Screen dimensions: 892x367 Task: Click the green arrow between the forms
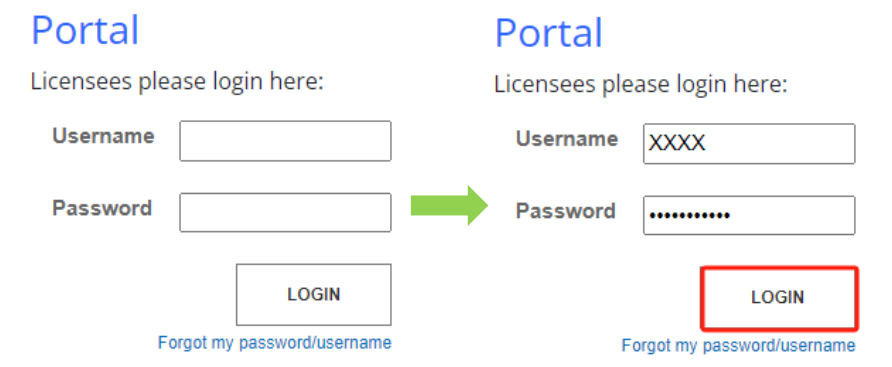(x=449, y=205)
